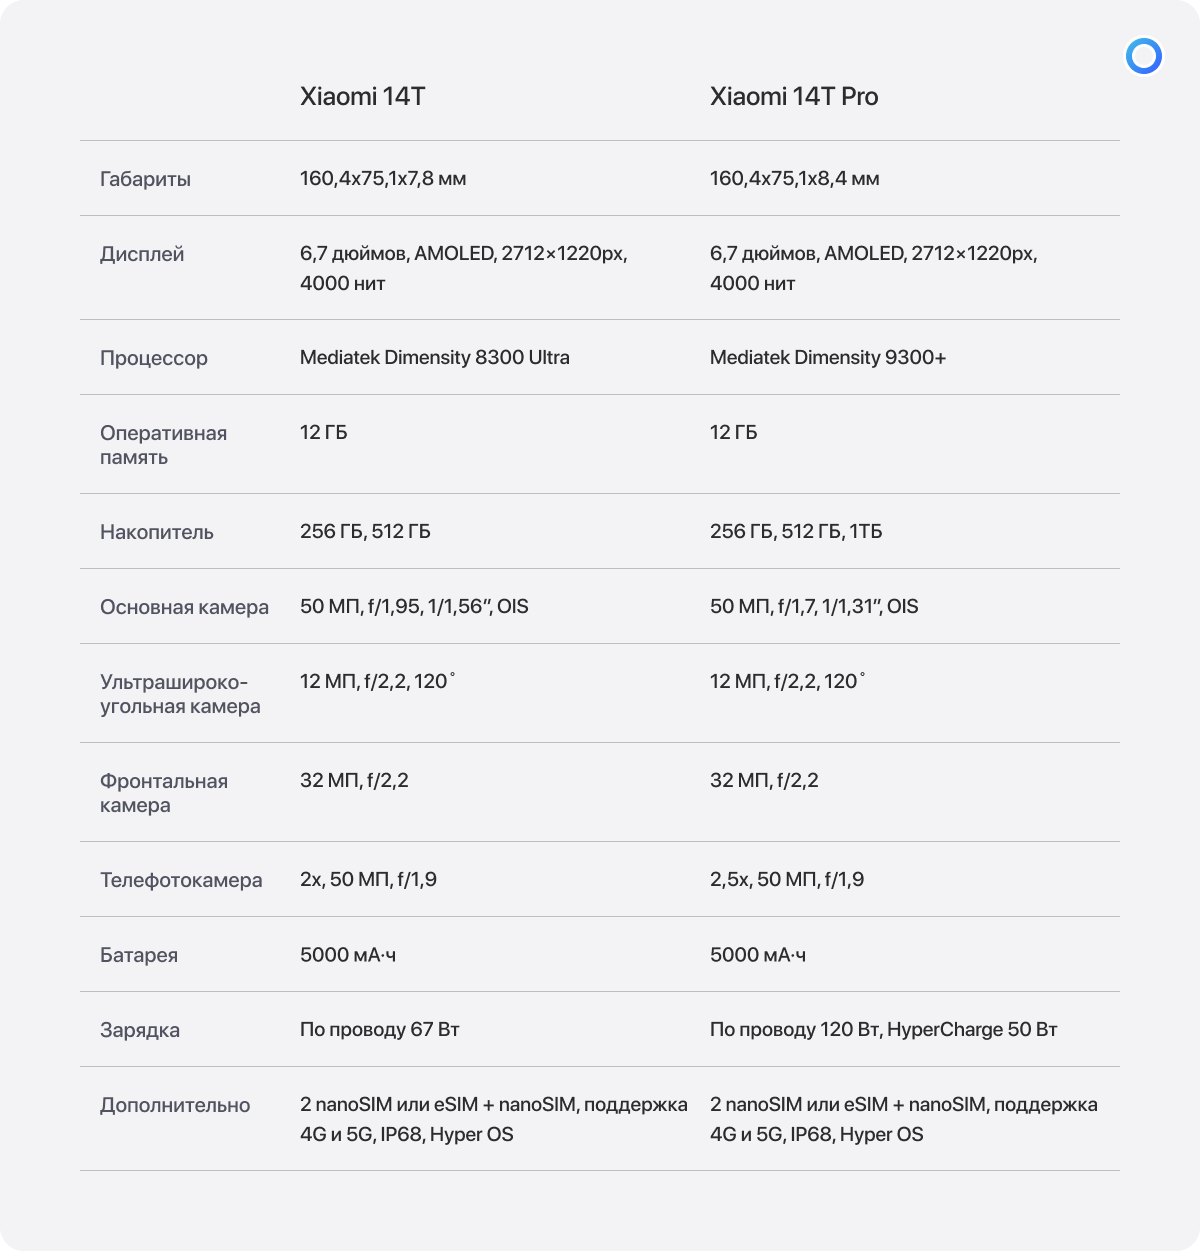1200x1251 pixels.
Task: Click the HyperCharge 50 Вт charging cell
Action: (x=883, y=1030)
